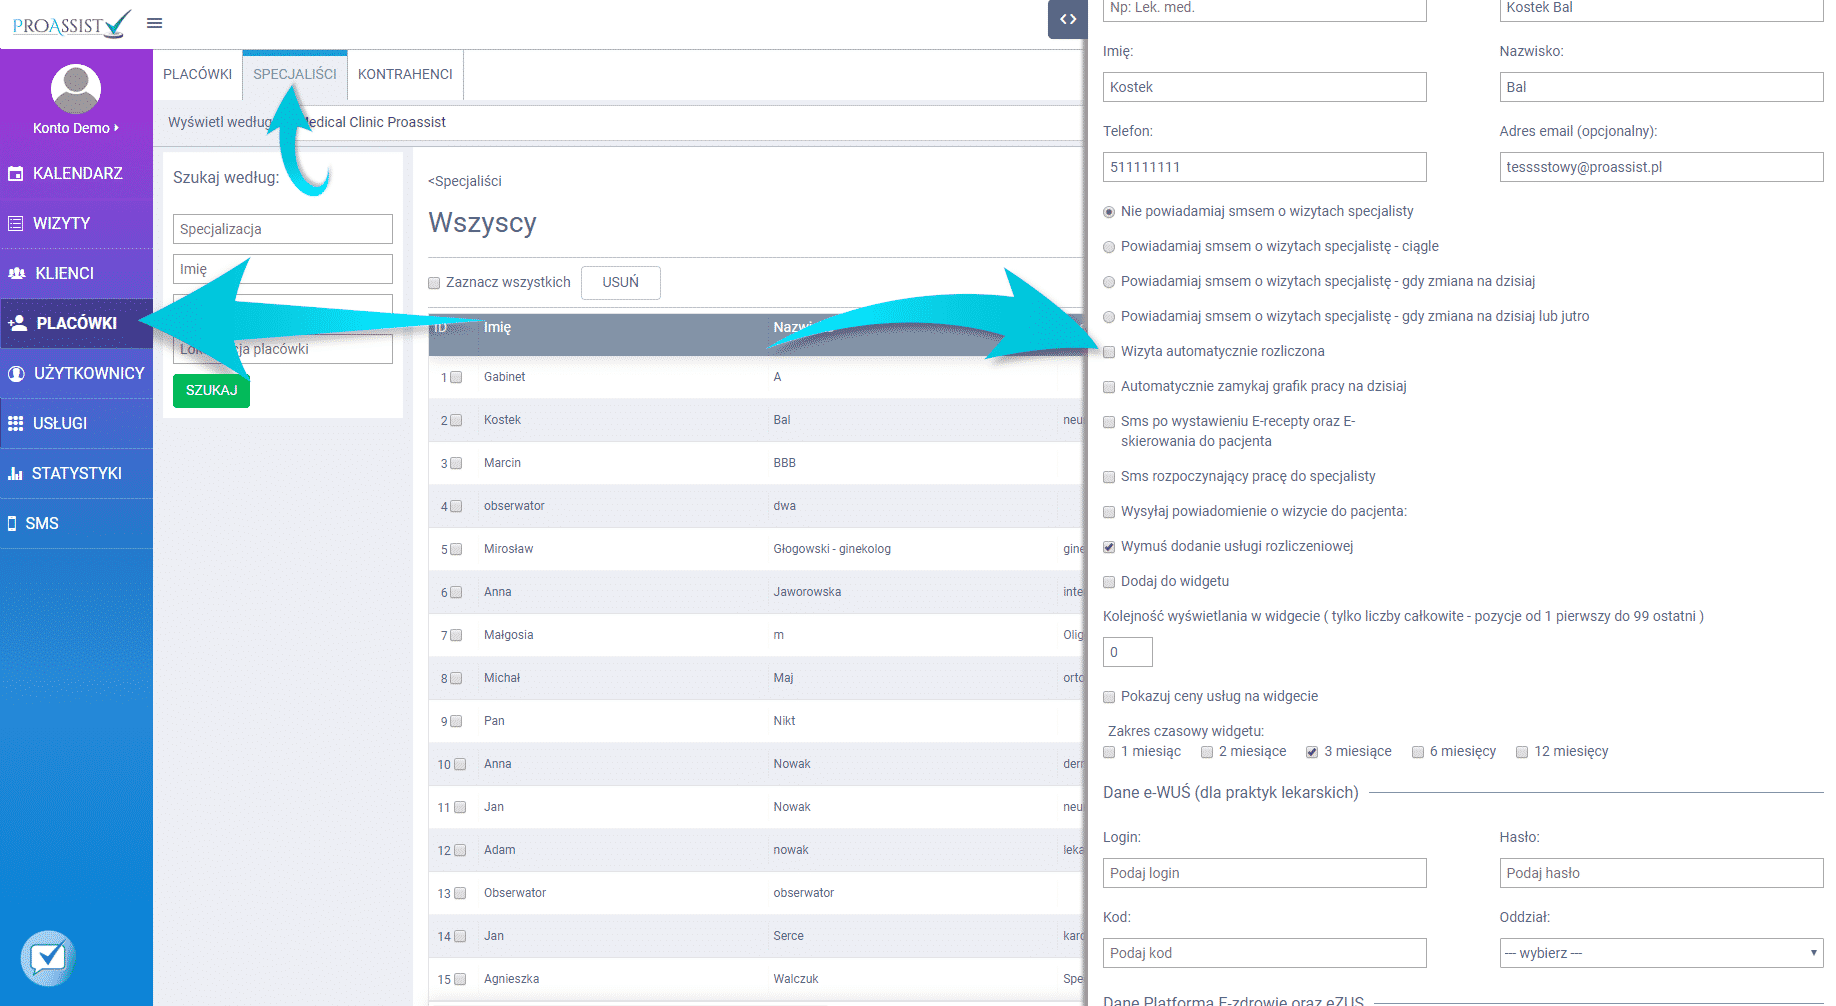Open Użytkownicy from the sidebar
Screen dimensions: 1836x1006
[76, 373]
